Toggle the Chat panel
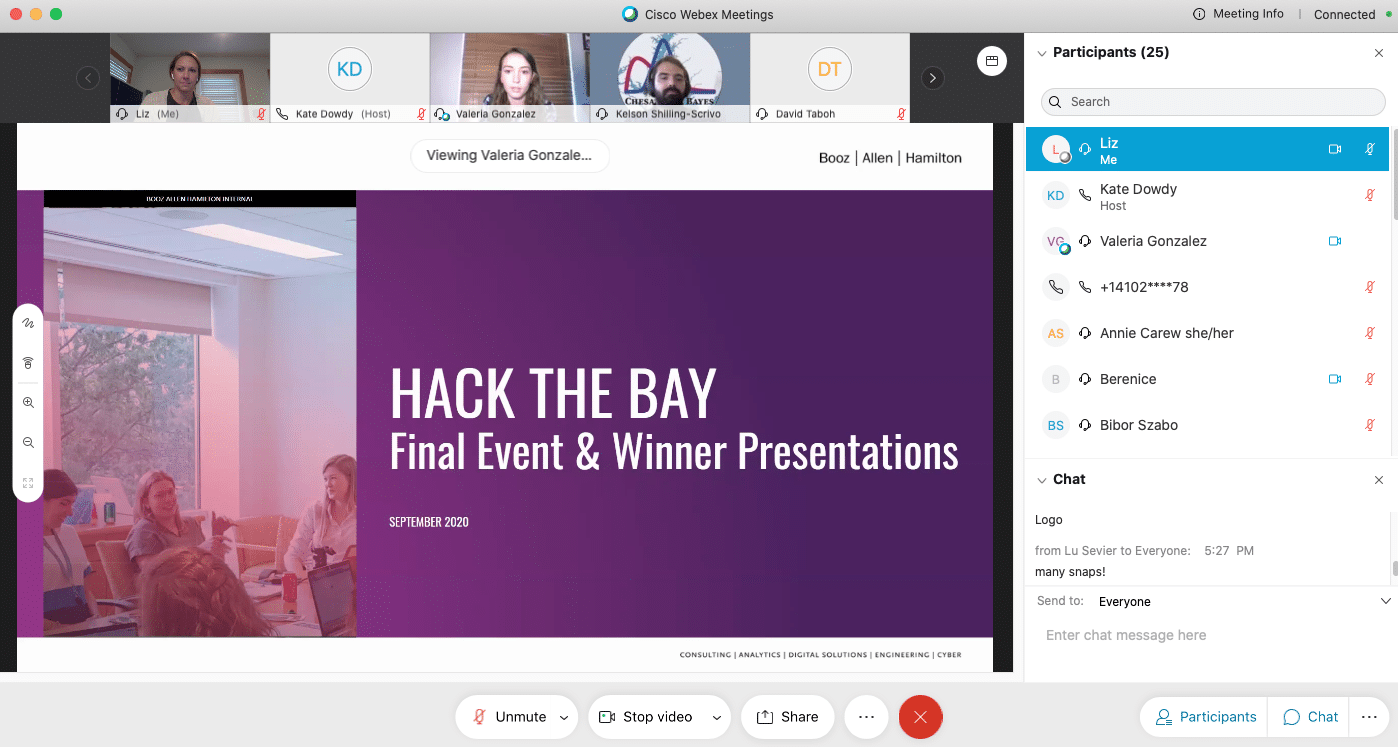Viewport: 1398px width, 747px height. click(1309, 717)
